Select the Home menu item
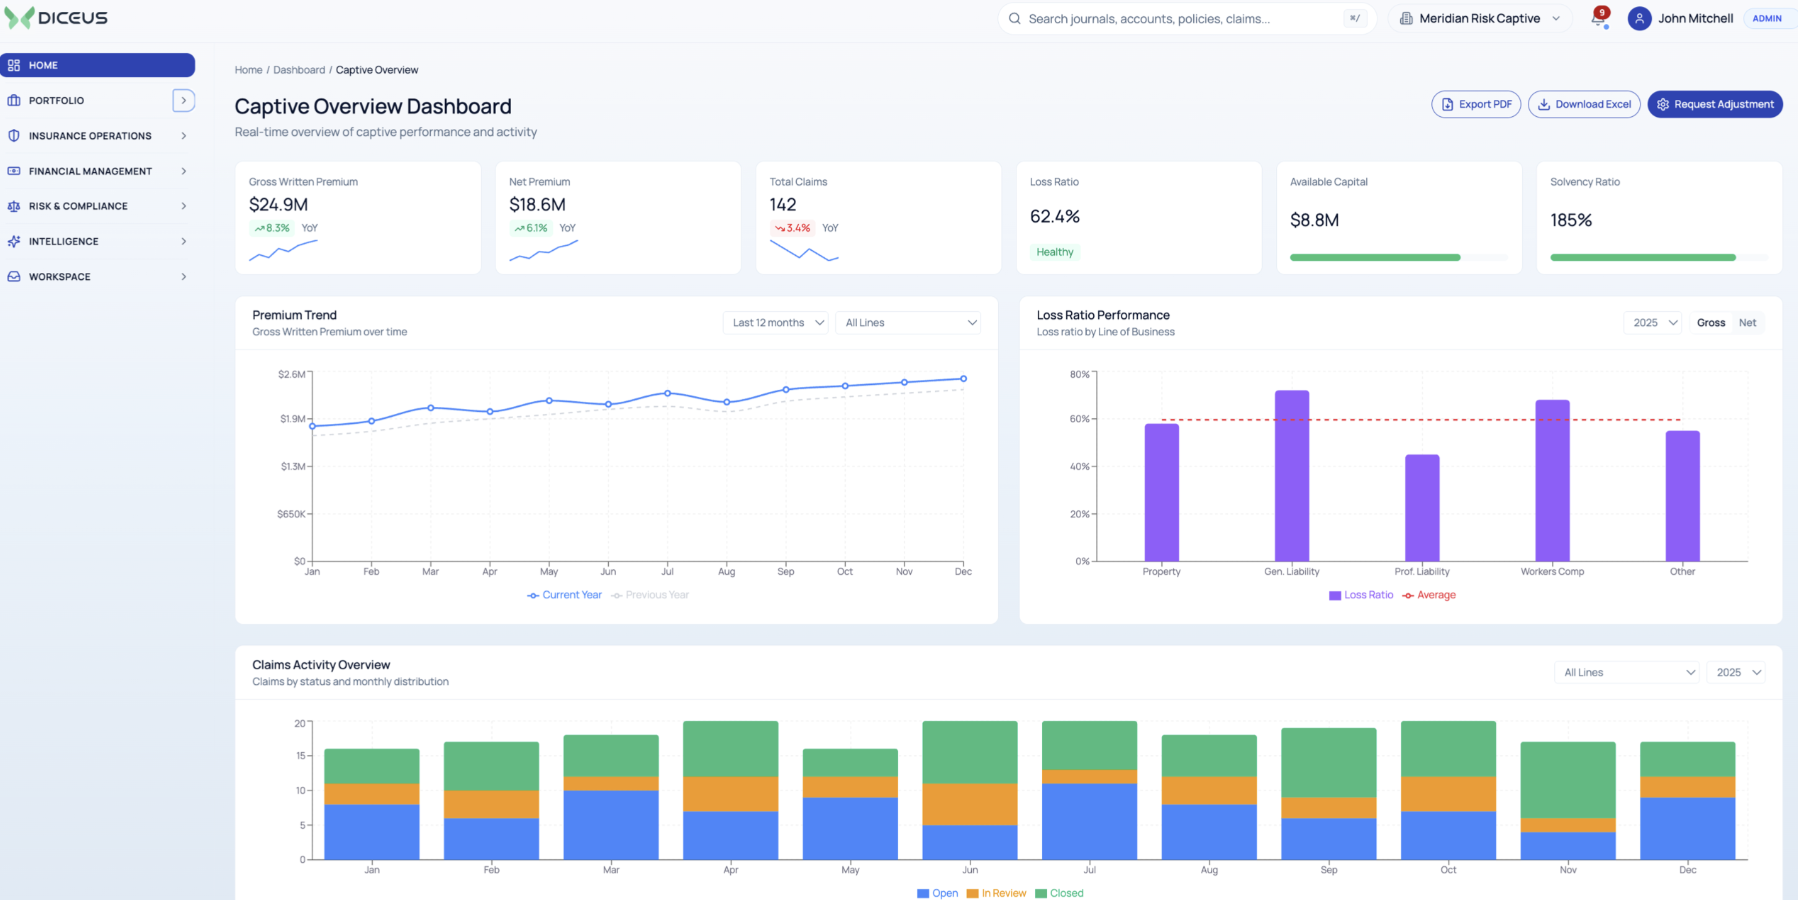Screen dimensions: 1798x900 pyautogui.click(x=98, y=65)
